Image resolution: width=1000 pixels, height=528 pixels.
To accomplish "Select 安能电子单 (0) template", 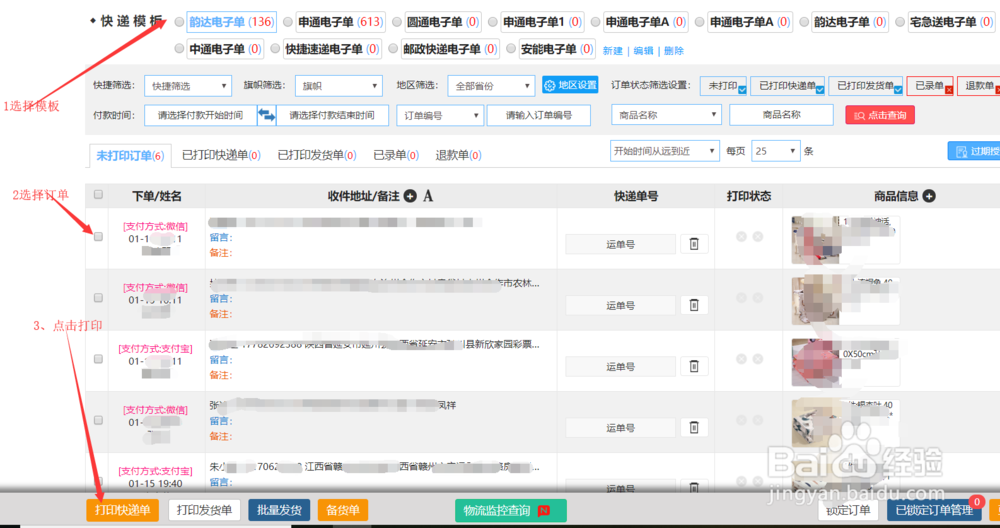I will (x=510, y=49).
